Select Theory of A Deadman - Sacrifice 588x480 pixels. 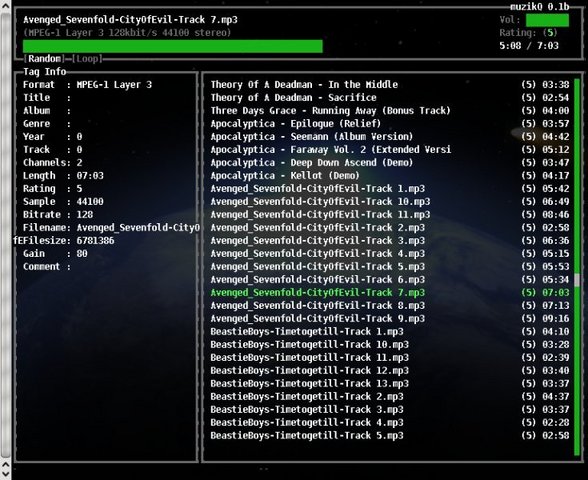pos(390,98)
